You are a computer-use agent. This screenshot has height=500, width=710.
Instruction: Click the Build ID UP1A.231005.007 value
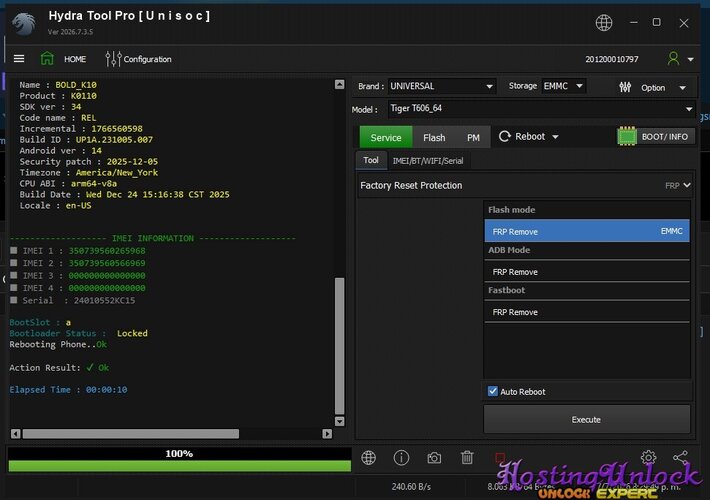(x=114, y=139)
